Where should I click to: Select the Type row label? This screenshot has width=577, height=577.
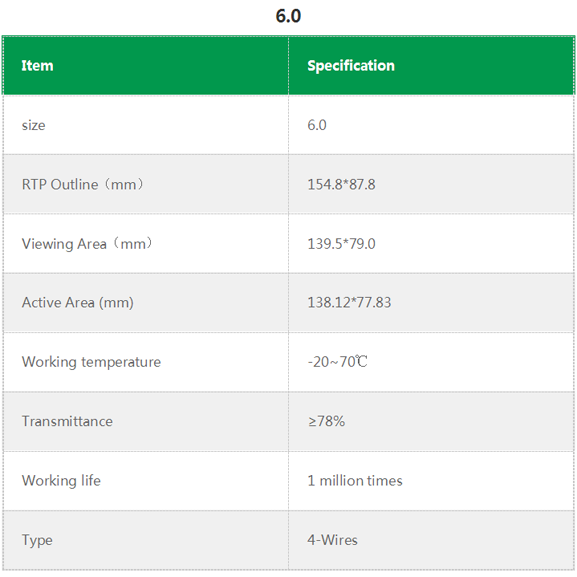click(37, 541)
